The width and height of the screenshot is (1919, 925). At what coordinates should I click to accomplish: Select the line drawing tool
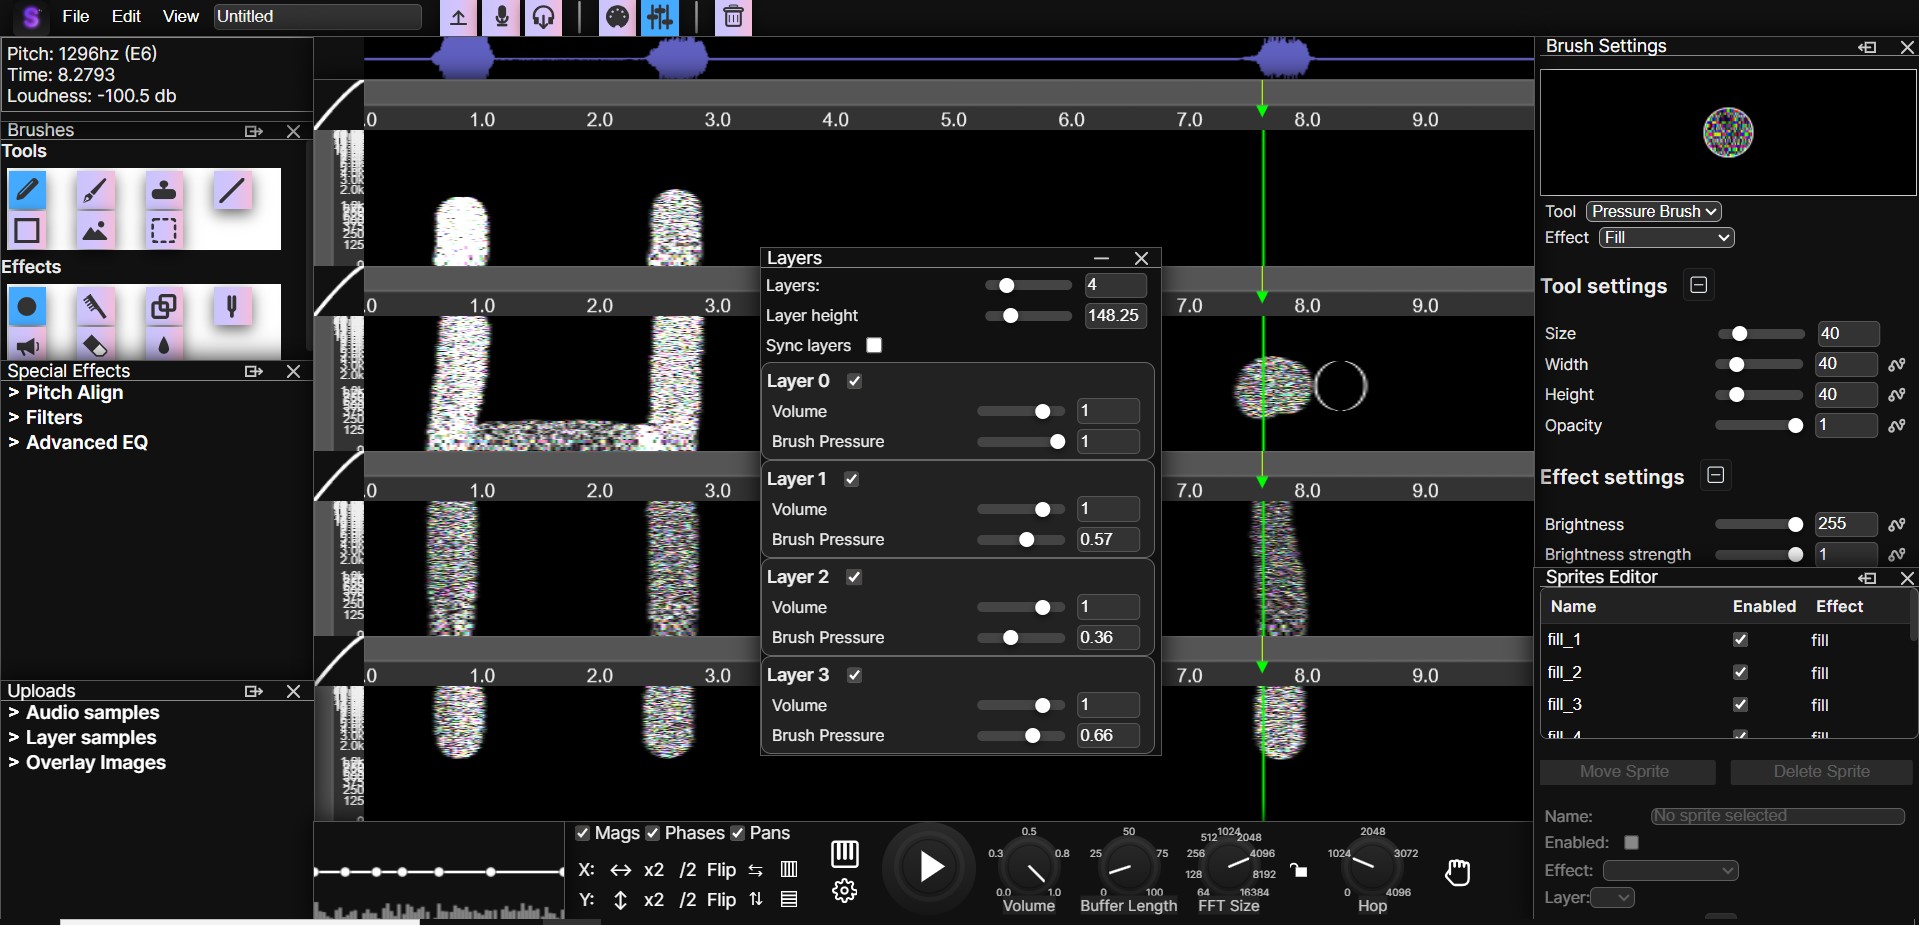[232, 189]
